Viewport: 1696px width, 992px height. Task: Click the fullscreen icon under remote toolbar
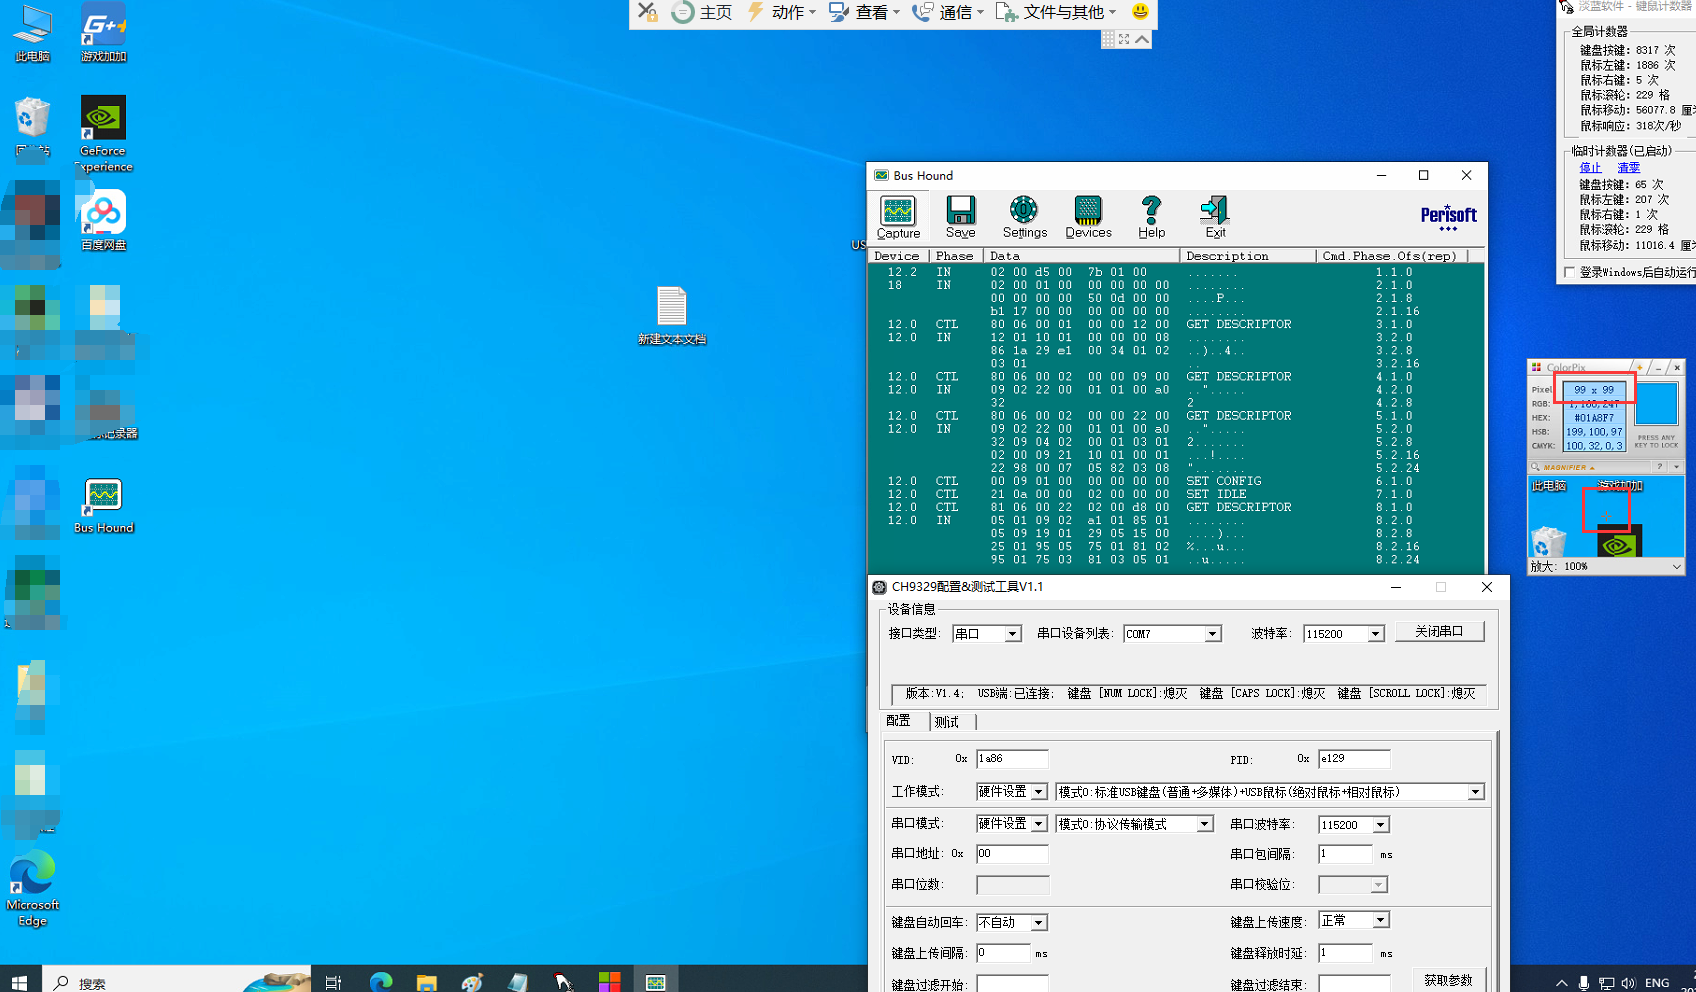(x=1124, y=39)
